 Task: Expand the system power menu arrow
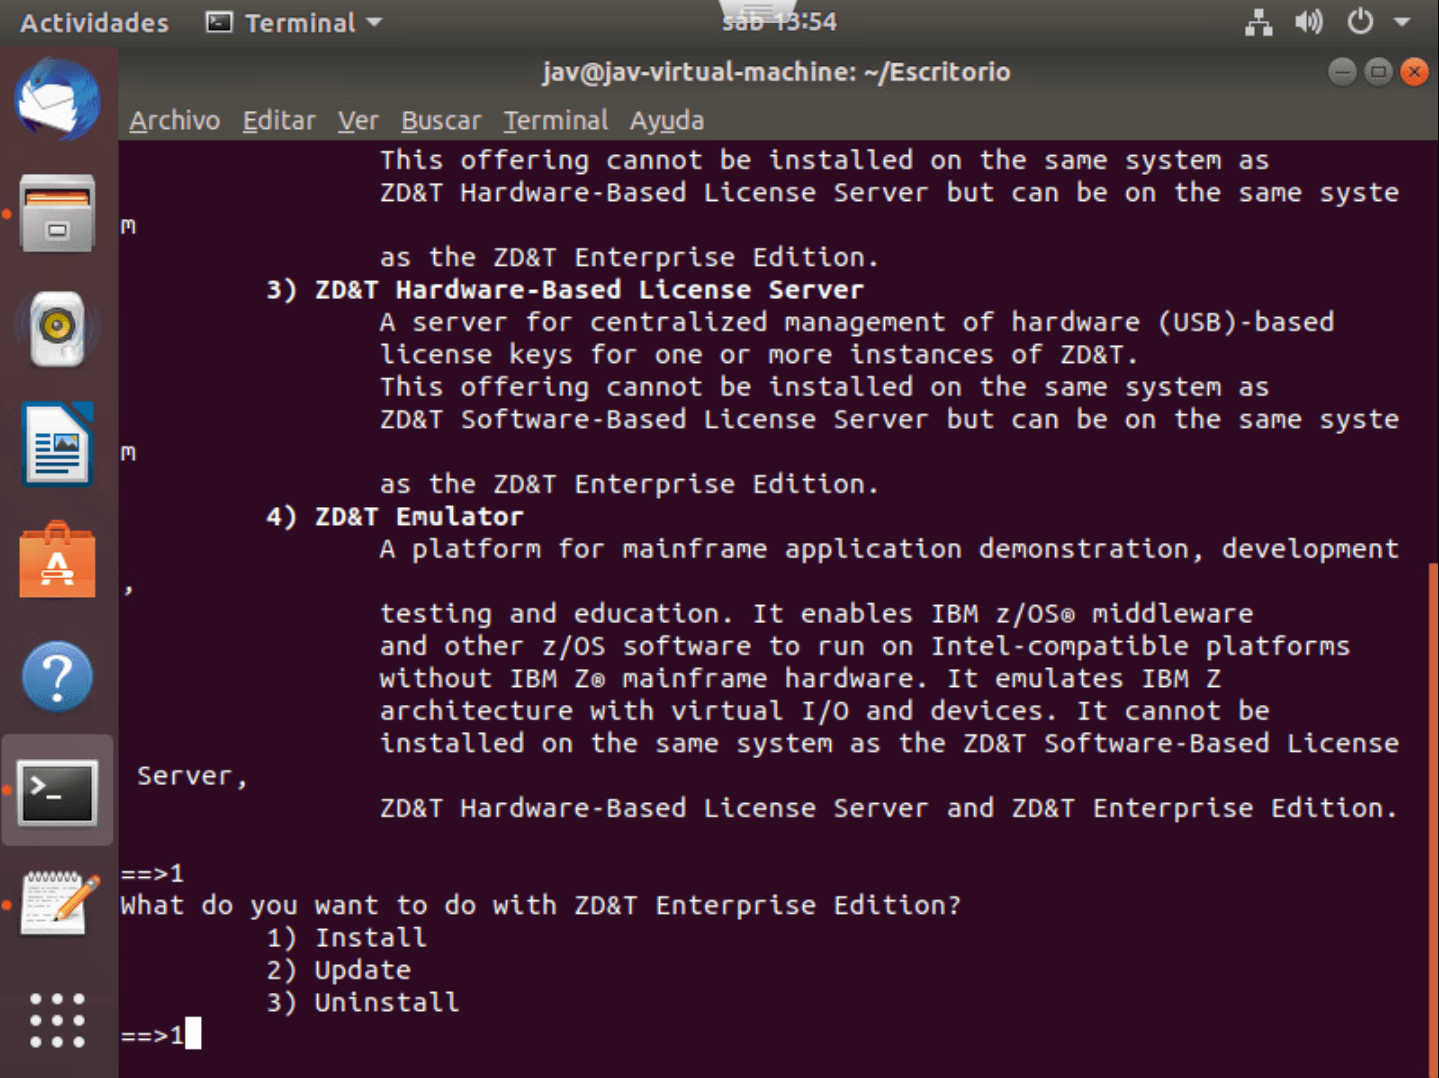tap(1402, 22)
